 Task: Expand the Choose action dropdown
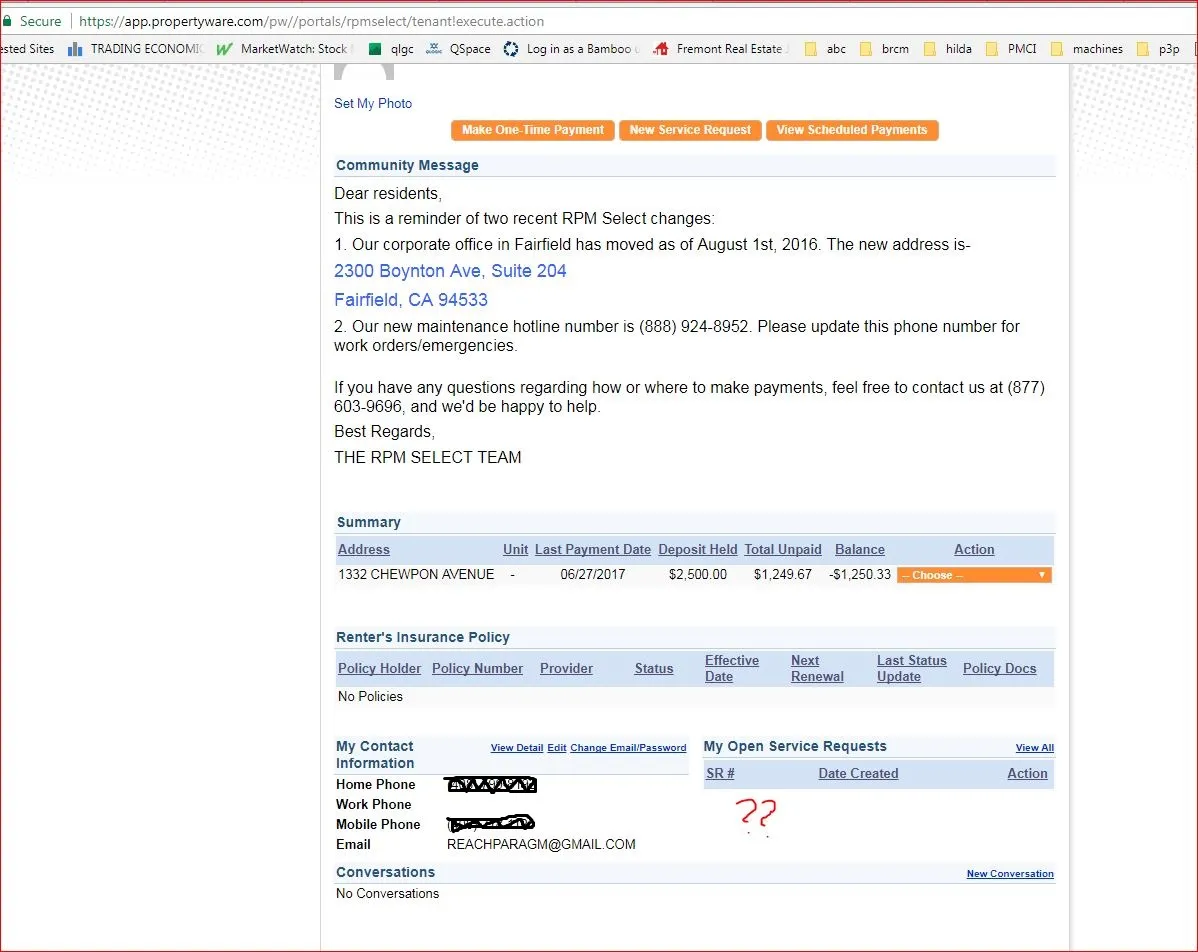pos(974,575)
